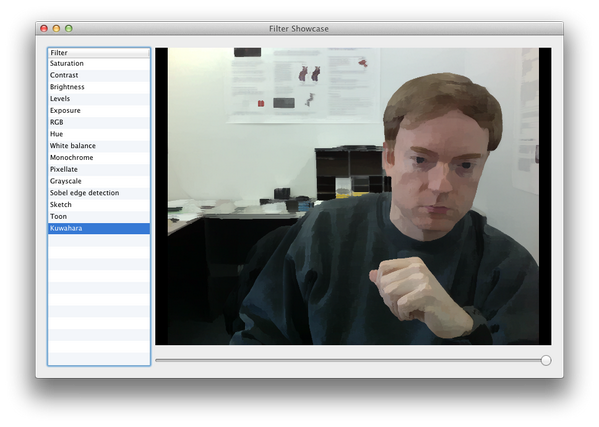Zoom the Filter Showcase window
Screen dimensions: 599x427
point(69,28)
